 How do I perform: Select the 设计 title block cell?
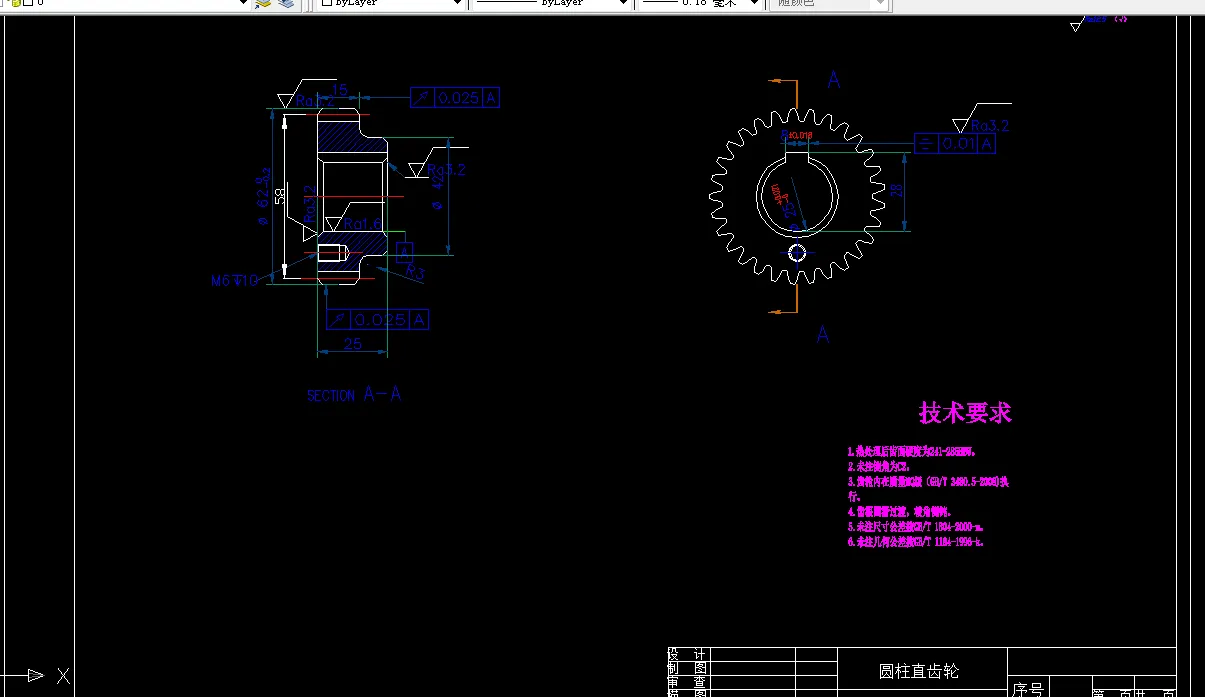(x=688, y=654)
